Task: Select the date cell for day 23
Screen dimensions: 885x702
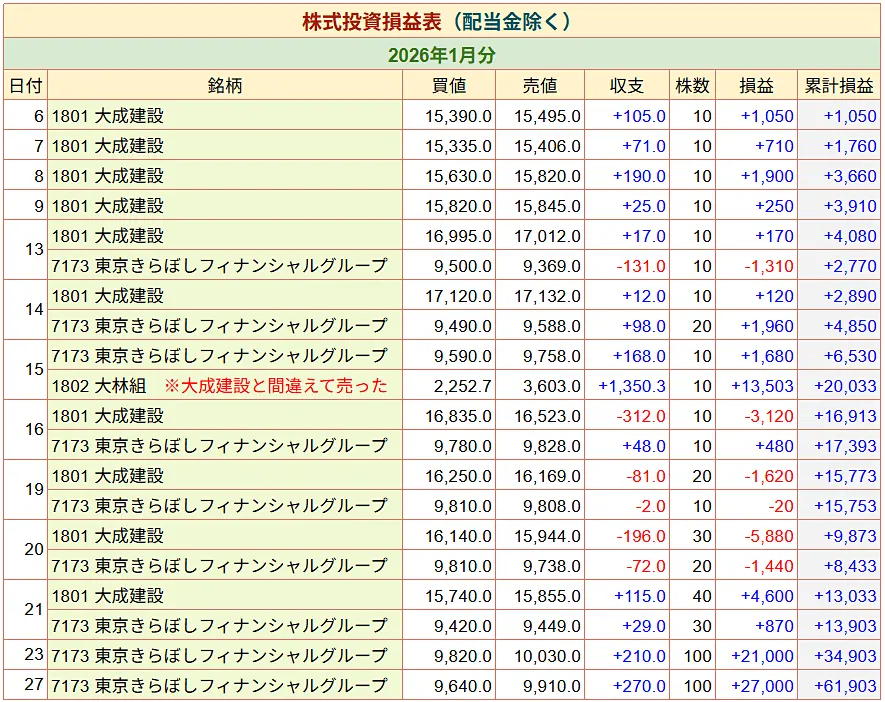Action: tap(25, 656)
